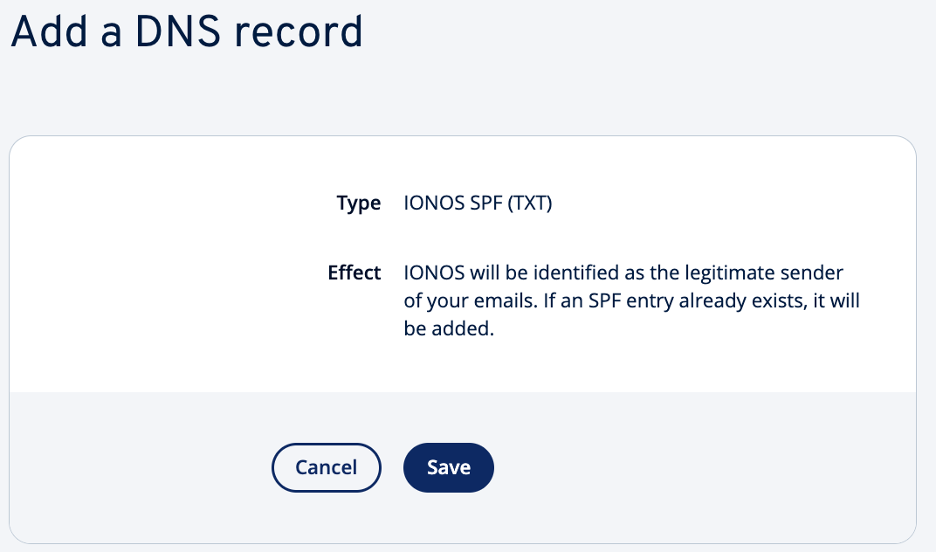Click "IONOS" starting the Effect description
Viewport: 936px width, 552px height.
432,273
